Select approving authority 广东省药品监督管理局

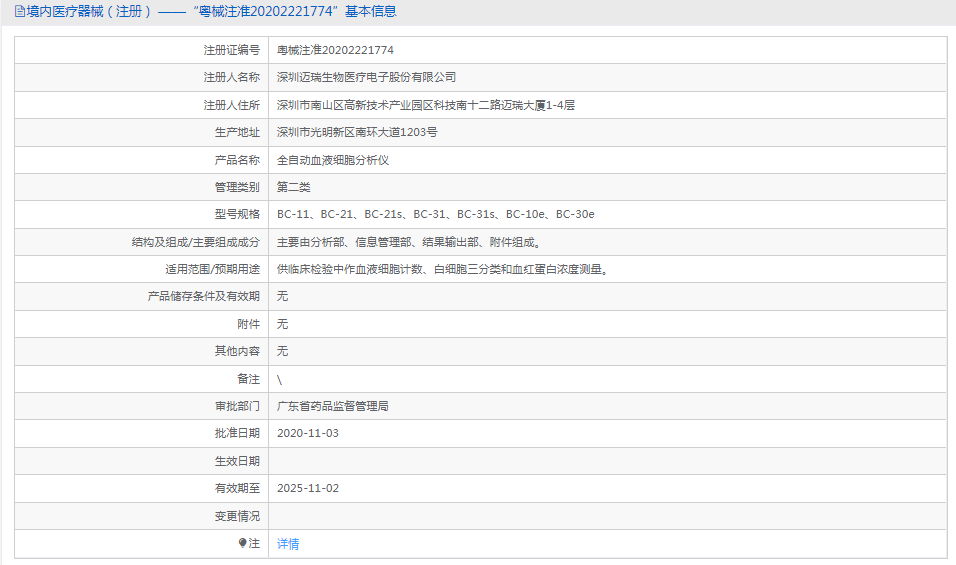333,406
